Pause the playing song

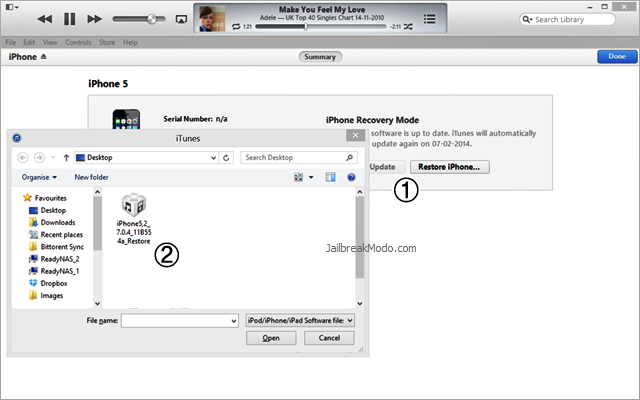click(x=69, y=19)
